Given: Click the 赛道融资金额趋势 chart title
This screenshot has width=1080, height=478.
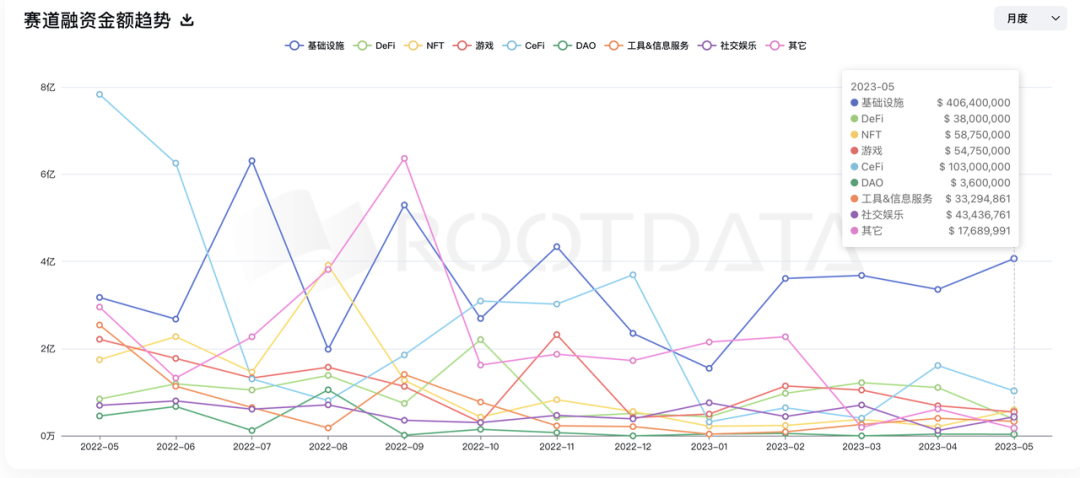Looking at the screenshot, I should [95, 20].
